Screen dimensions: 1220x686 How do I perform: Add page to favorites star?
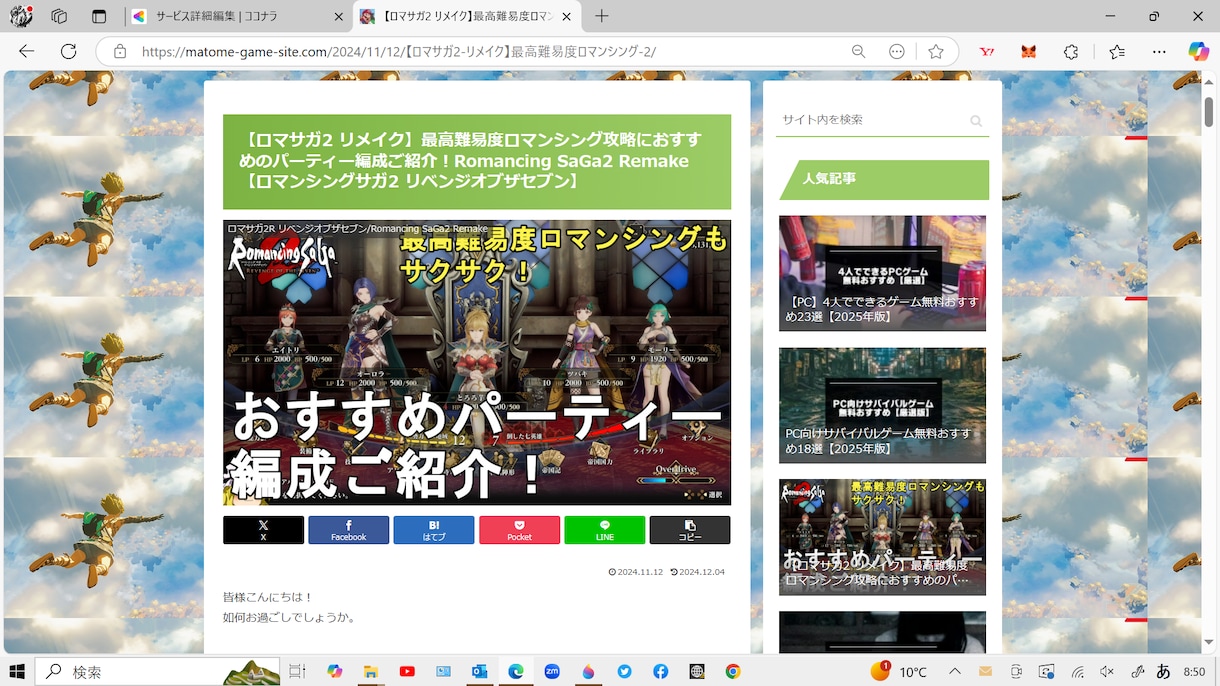click(936, 51)
